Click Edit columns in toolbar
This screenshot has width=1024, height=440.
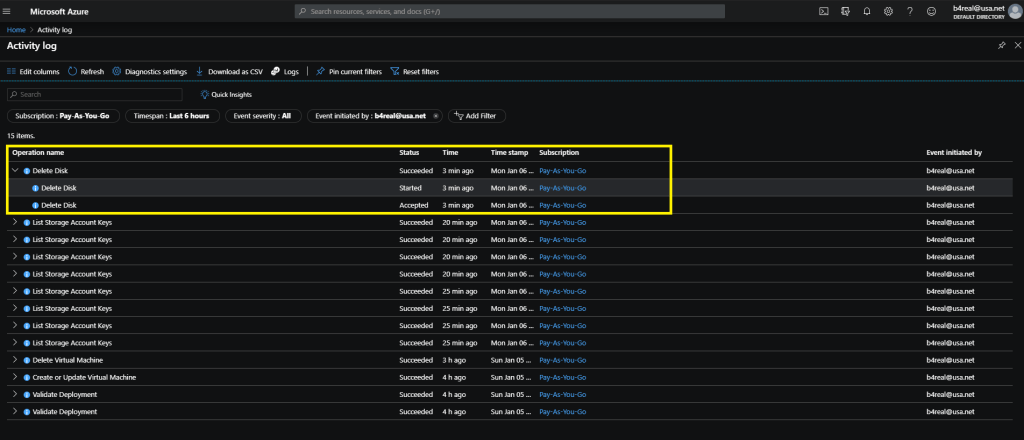click(33, 72)
